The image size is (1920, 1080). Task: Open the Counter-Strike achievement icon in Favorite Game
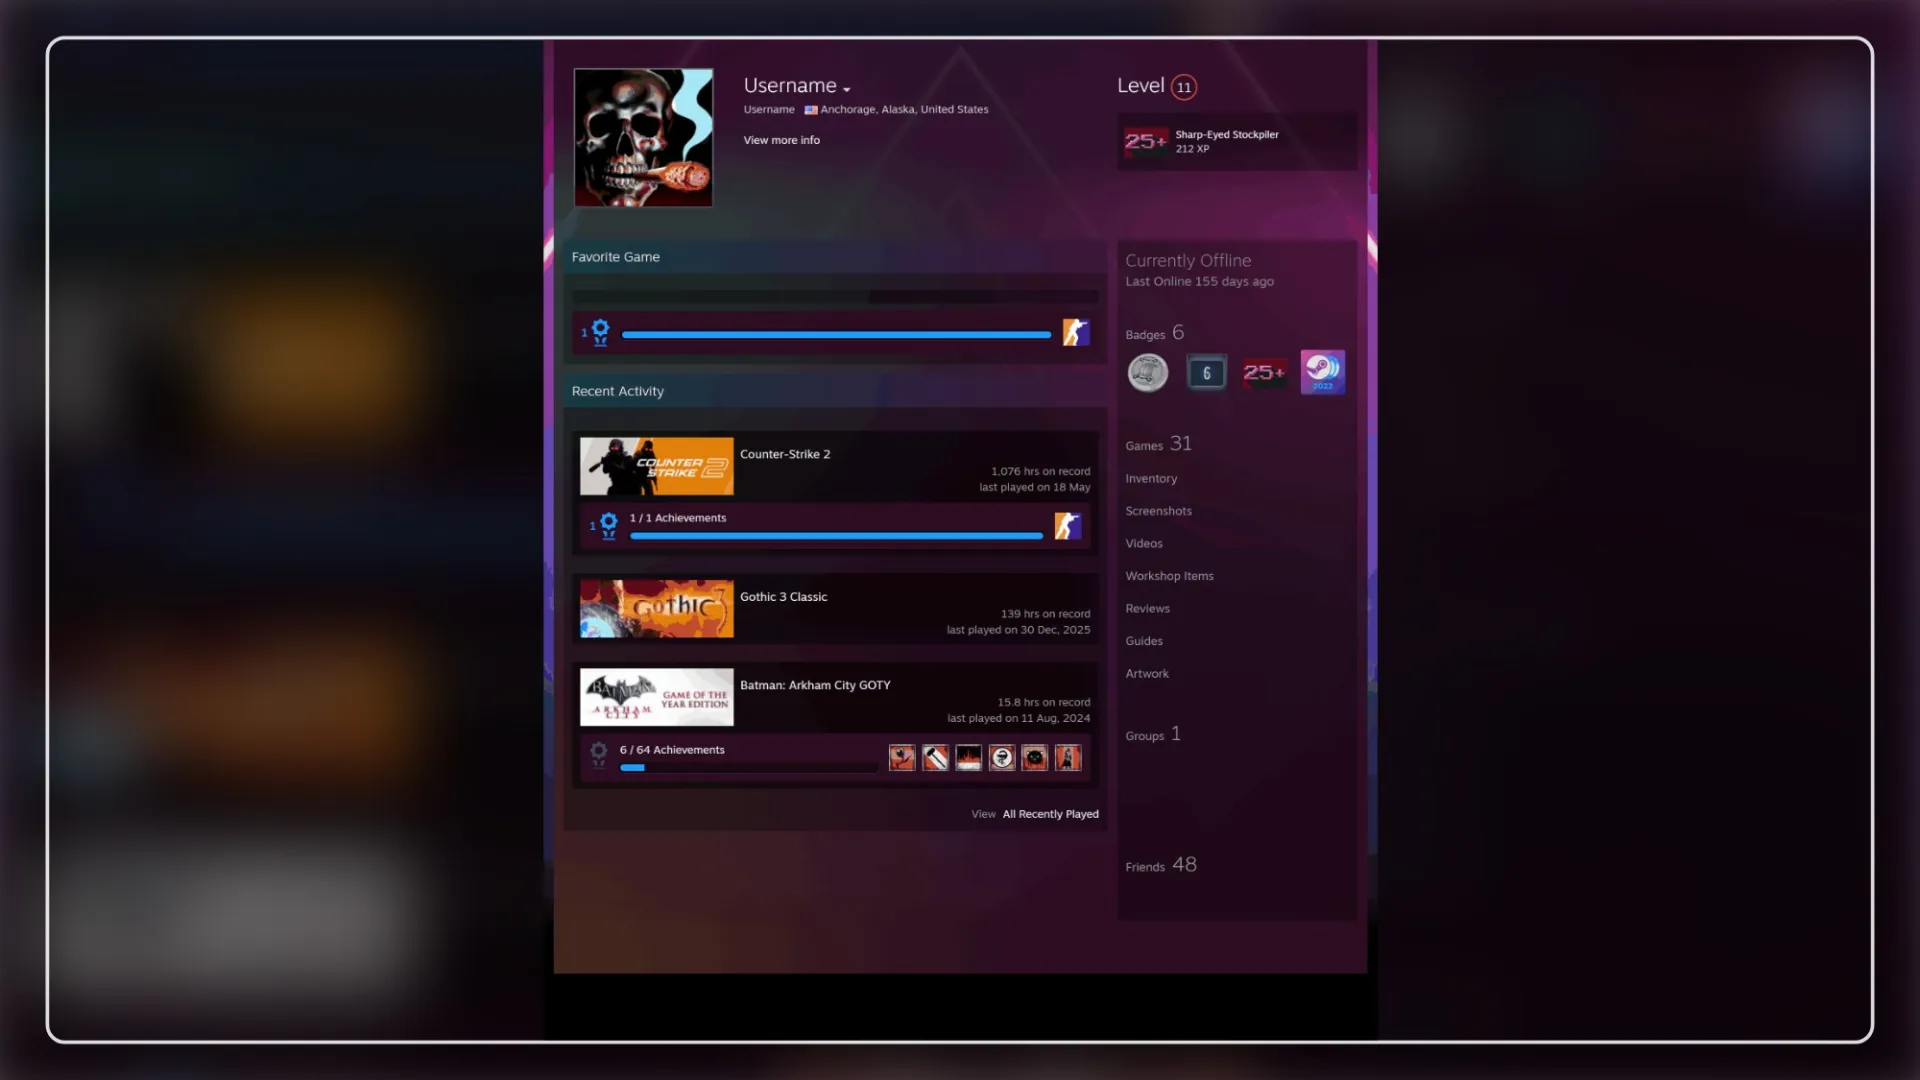[1075, 332]
